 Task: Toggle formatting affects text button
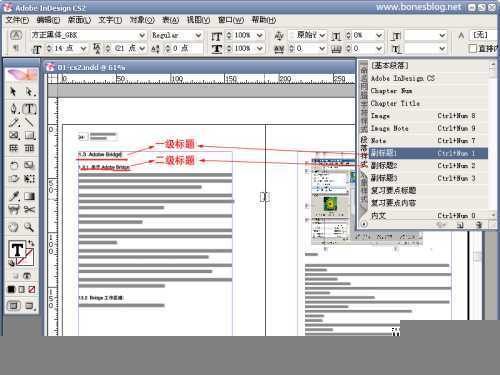(x=27, y=276)
